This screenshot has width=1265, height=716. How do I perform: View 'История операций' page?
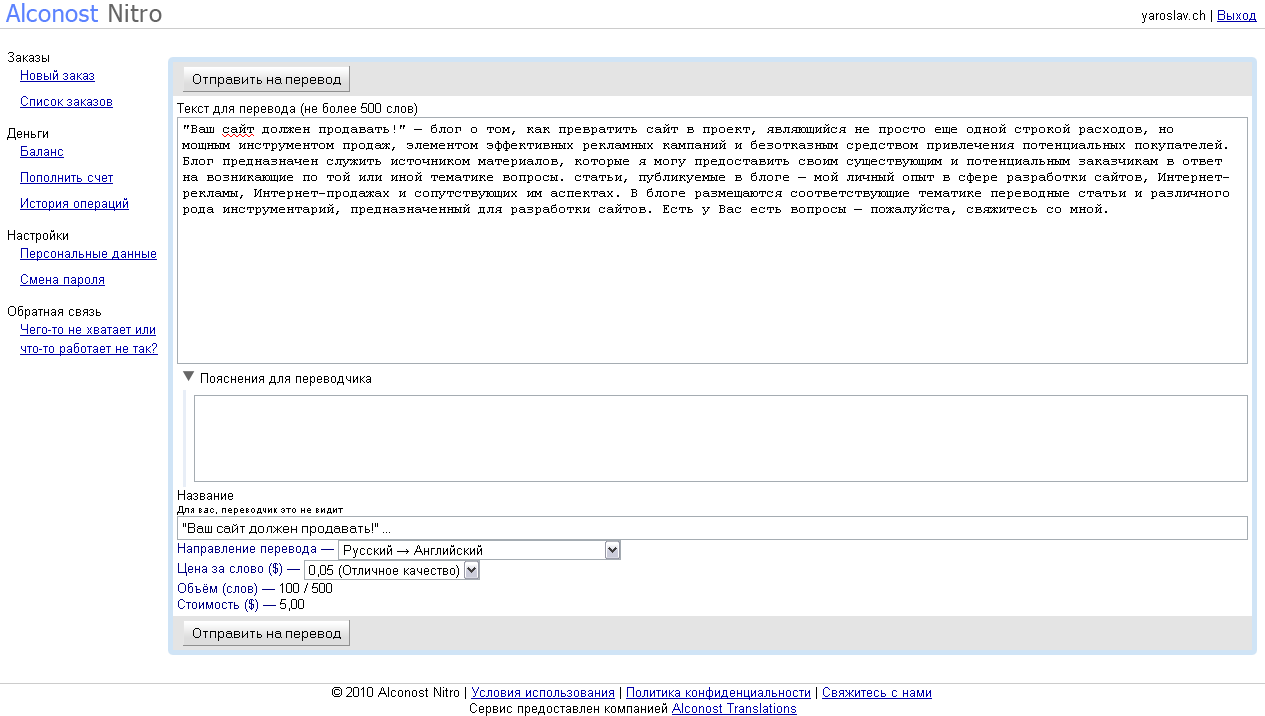click(74, 204)
